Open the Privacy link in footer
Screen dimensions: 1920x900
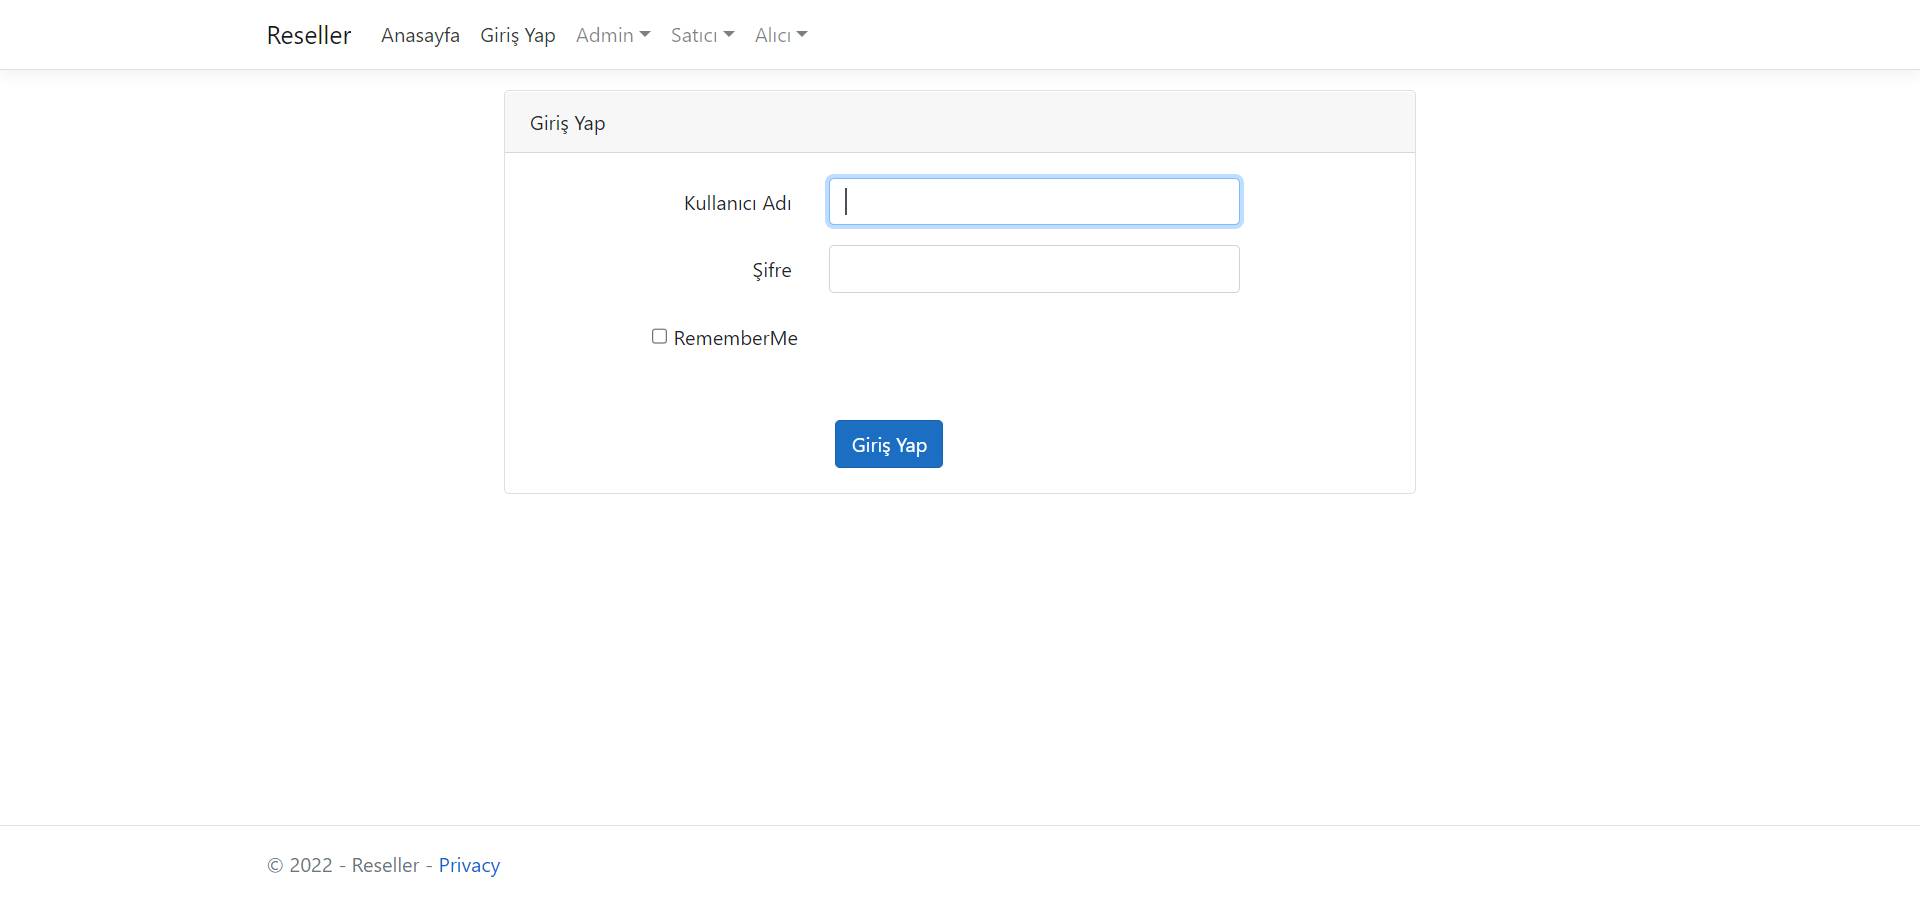[469, 864]
